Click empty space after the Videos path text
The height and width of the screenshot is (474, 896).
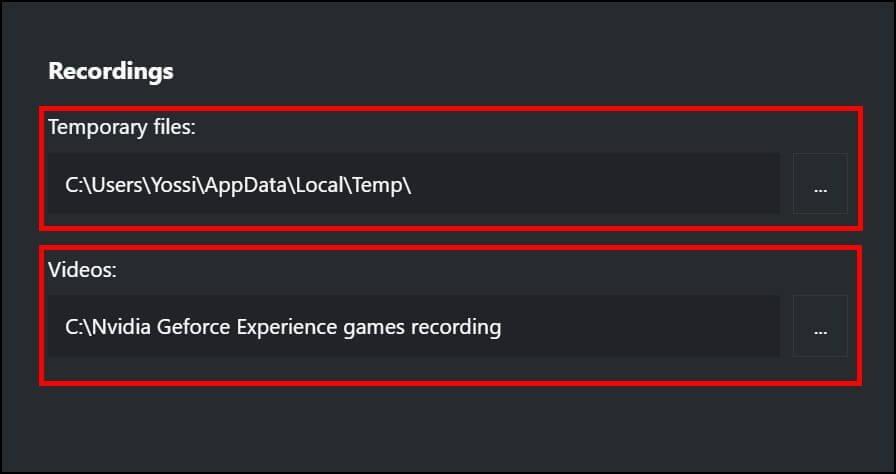pos(640,326)
